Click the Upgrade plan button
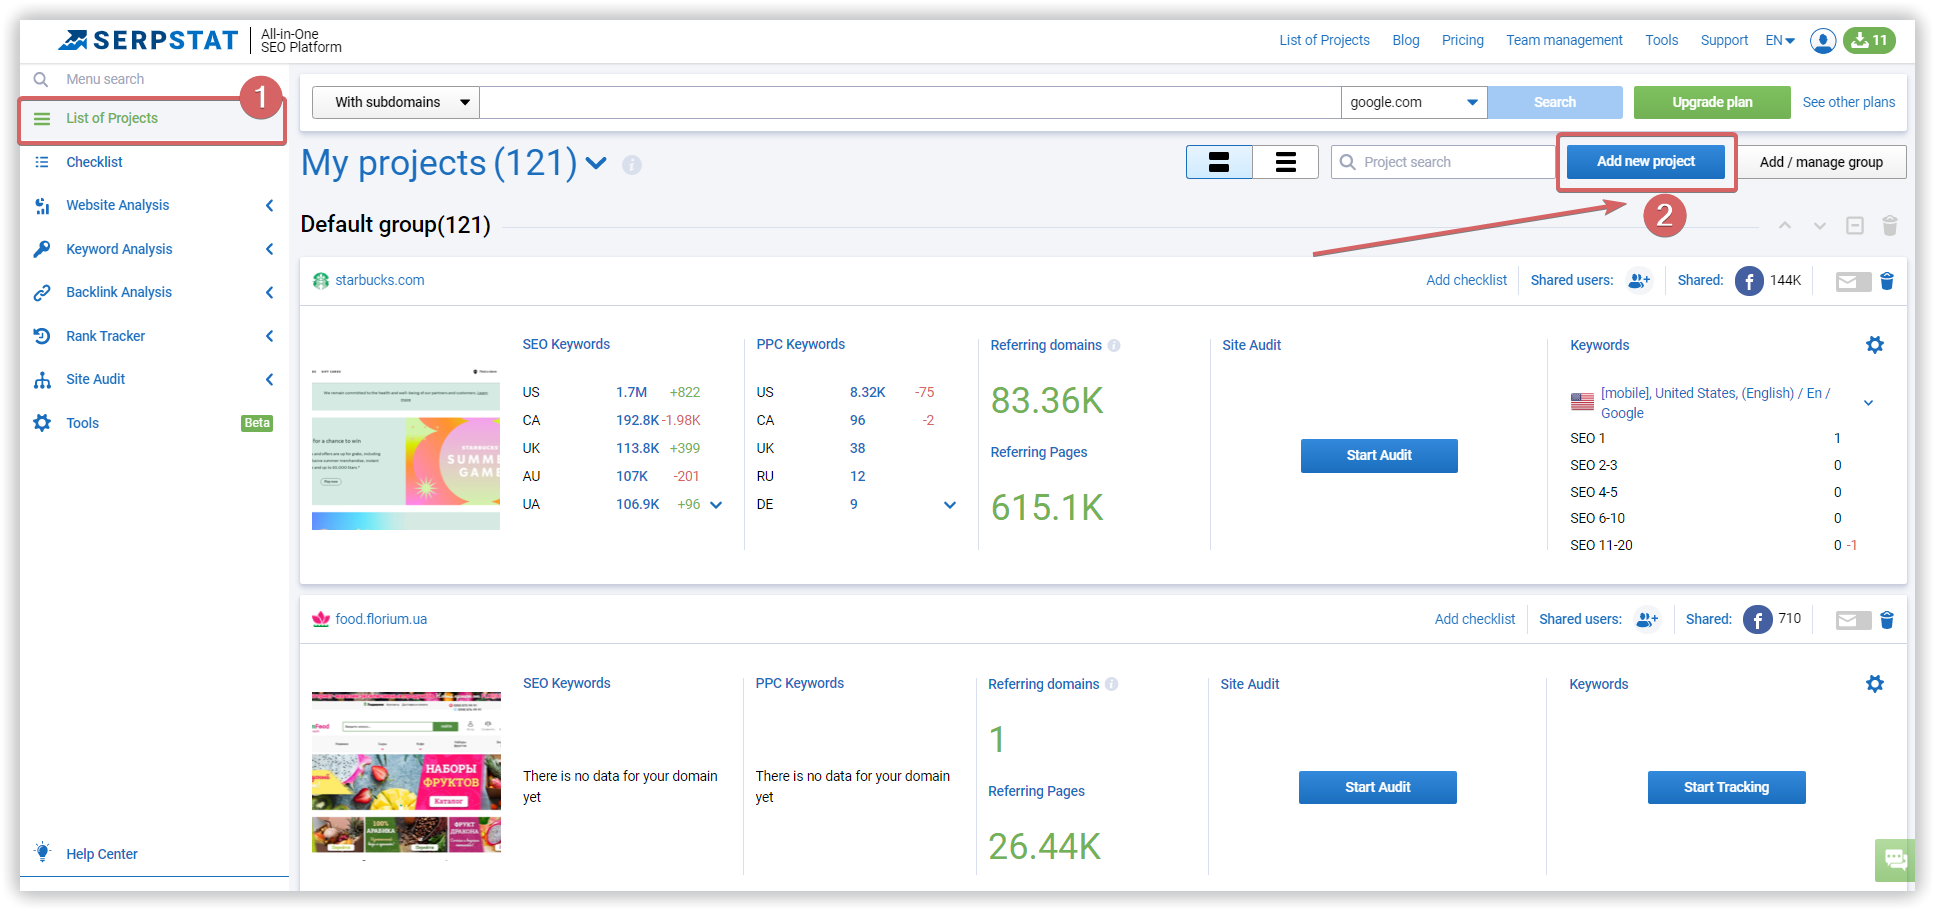 (x=1712, y=102)
